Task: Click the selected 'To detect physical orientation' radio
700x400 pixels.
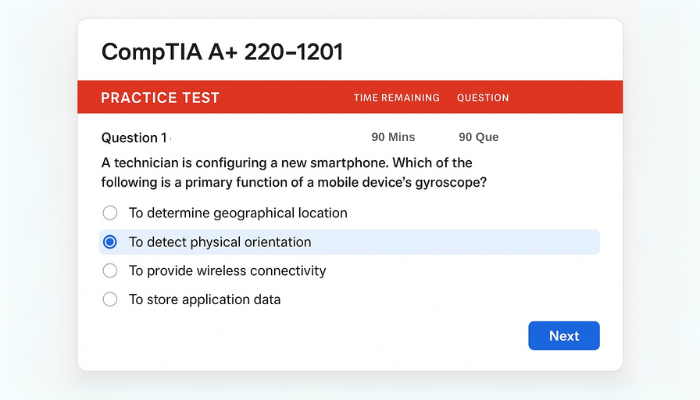Action: point(110,242)
